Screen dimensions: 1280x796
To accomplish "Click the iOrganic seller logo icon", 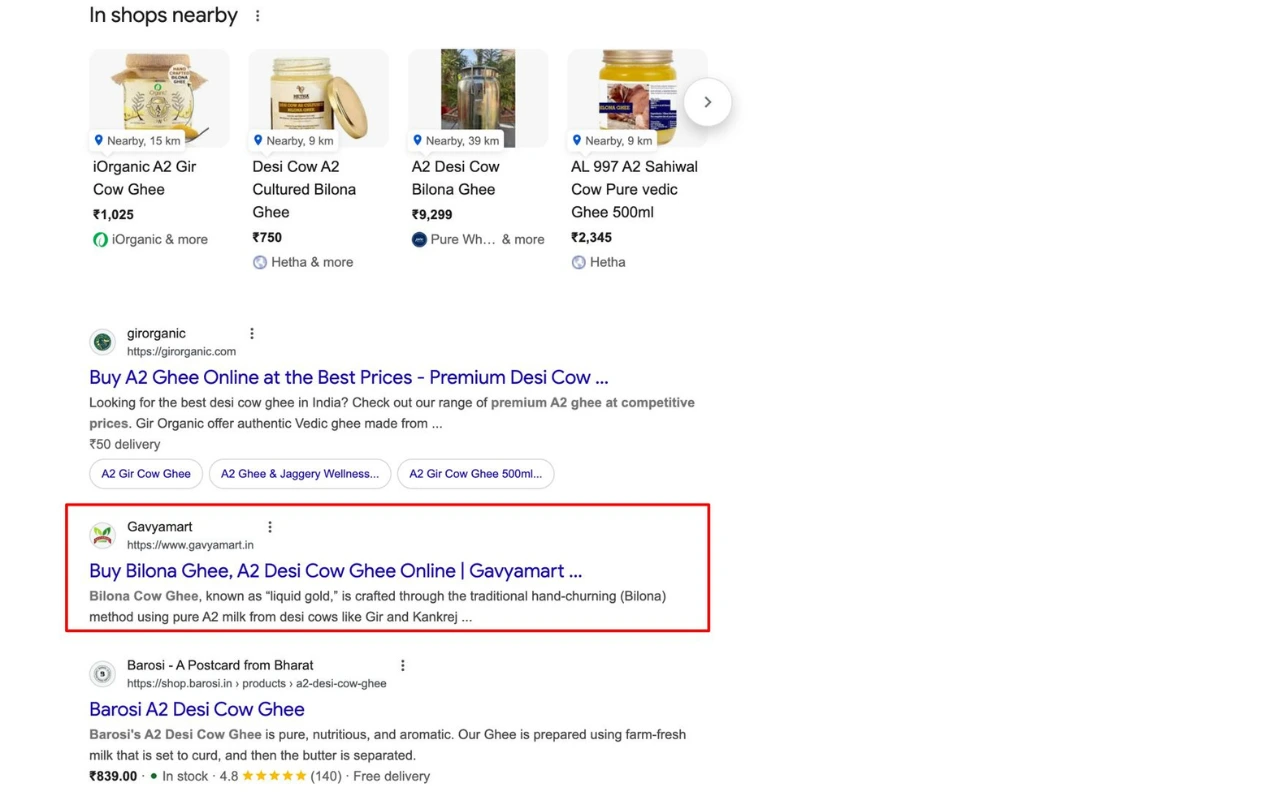I will point(100,240).
